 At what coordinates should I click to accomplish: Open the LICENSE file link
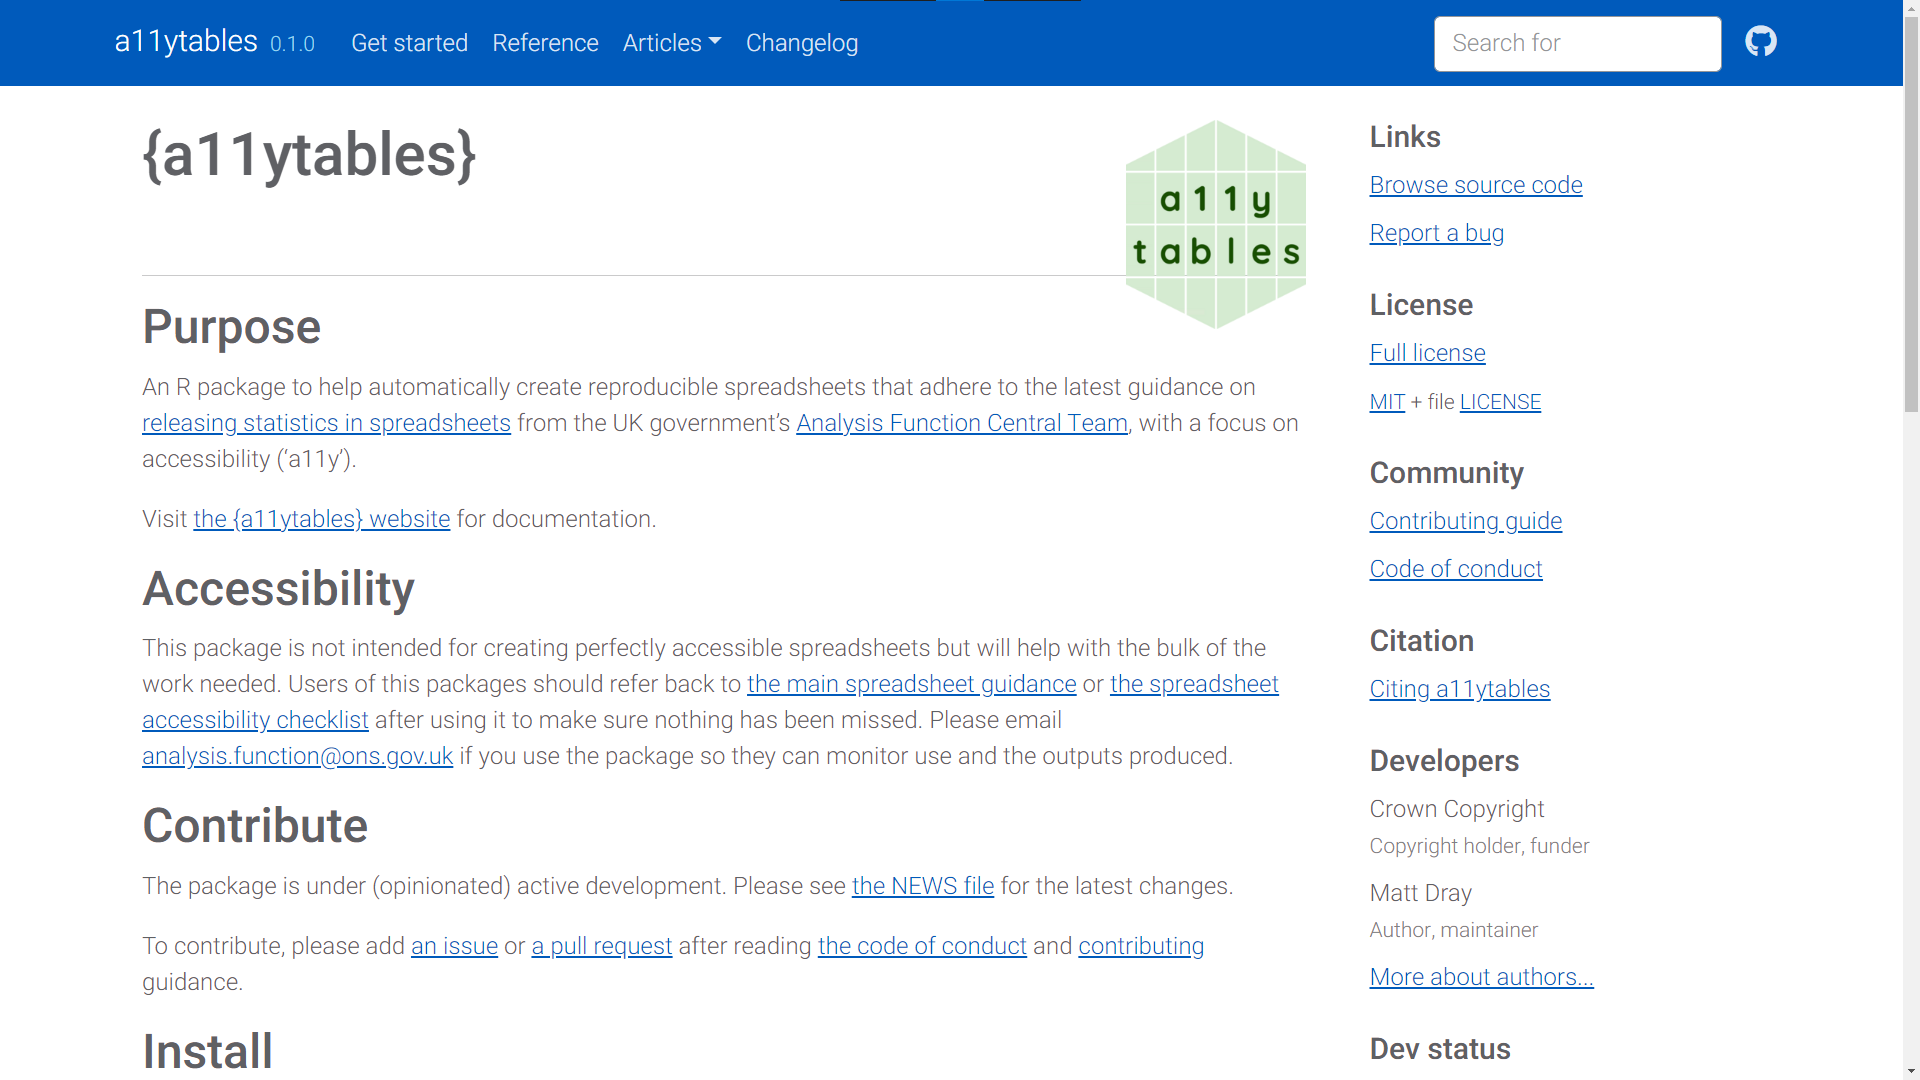click(1500, 402)
